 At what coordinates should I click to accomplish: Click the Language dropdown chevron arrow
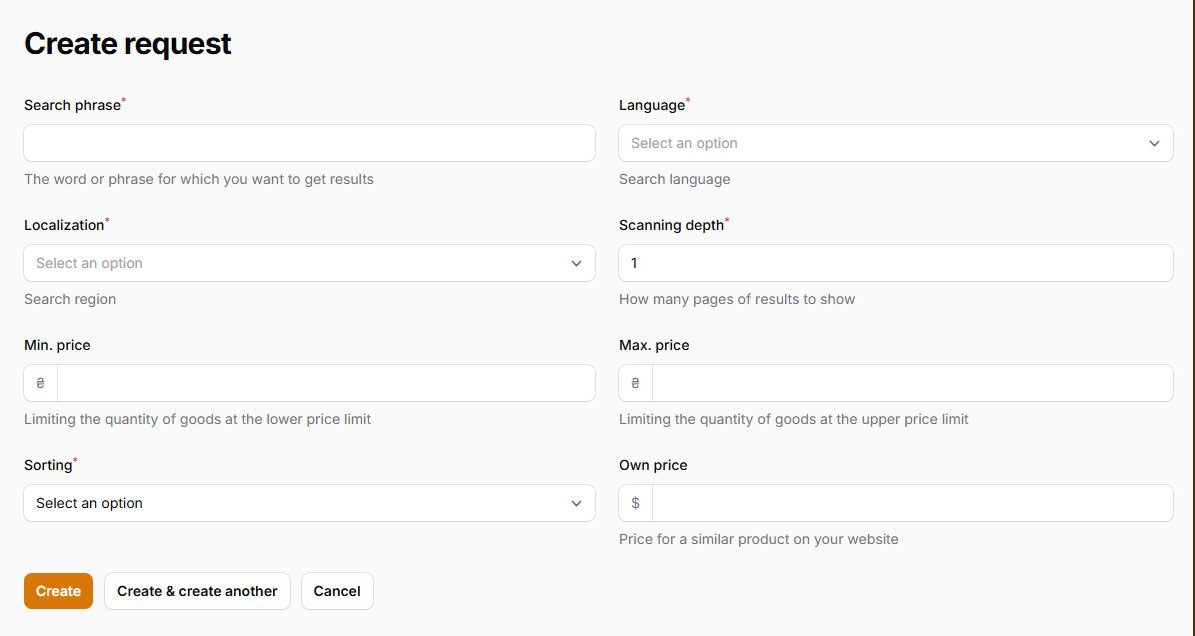pos(1154,143)
